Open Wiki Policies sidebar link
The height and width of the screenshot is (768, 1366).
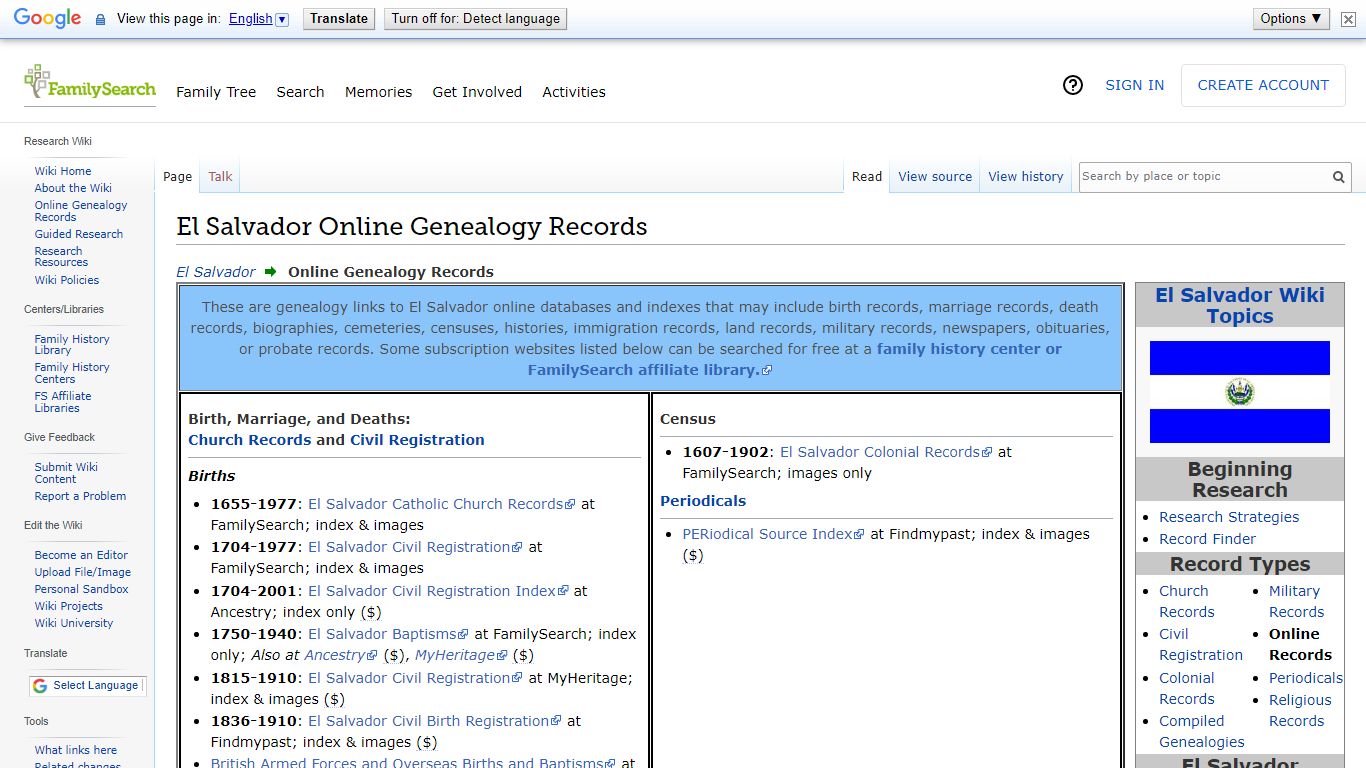pos(67,280)
